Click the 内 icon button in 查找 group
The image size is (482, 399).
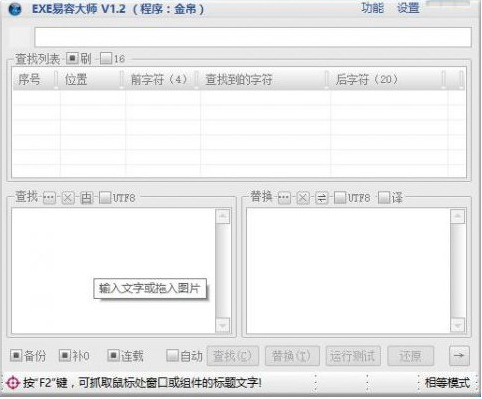pyautogui.click(x=86, y=198)
